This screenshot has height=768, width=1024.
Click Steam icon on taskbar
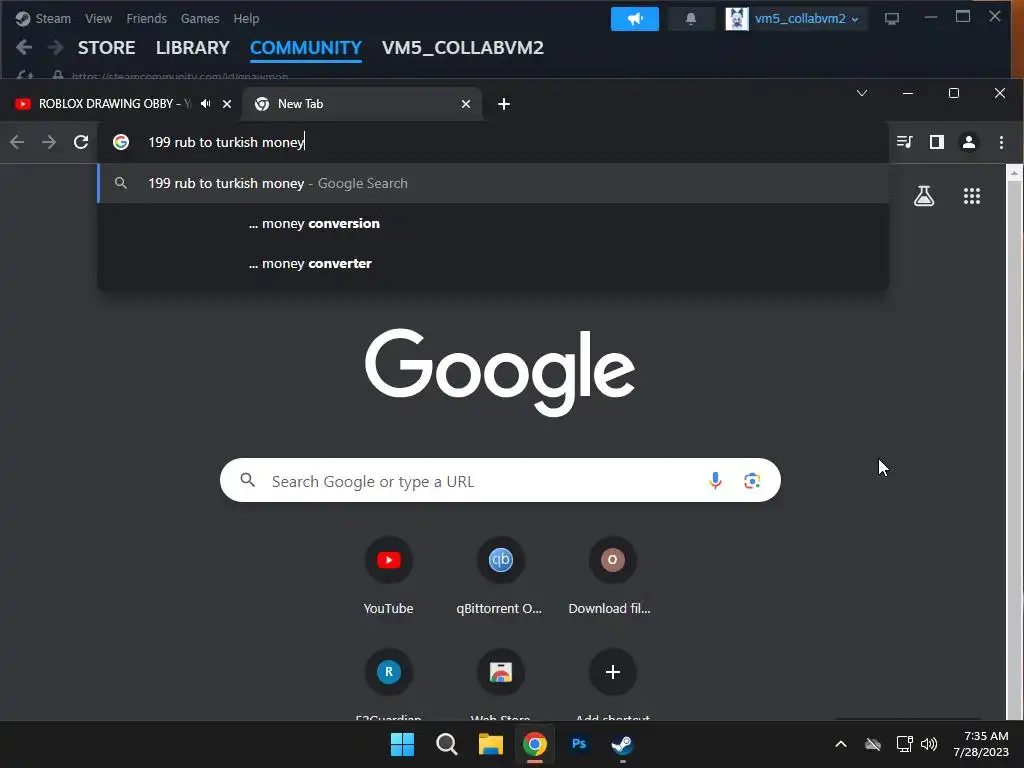(622, 744)
